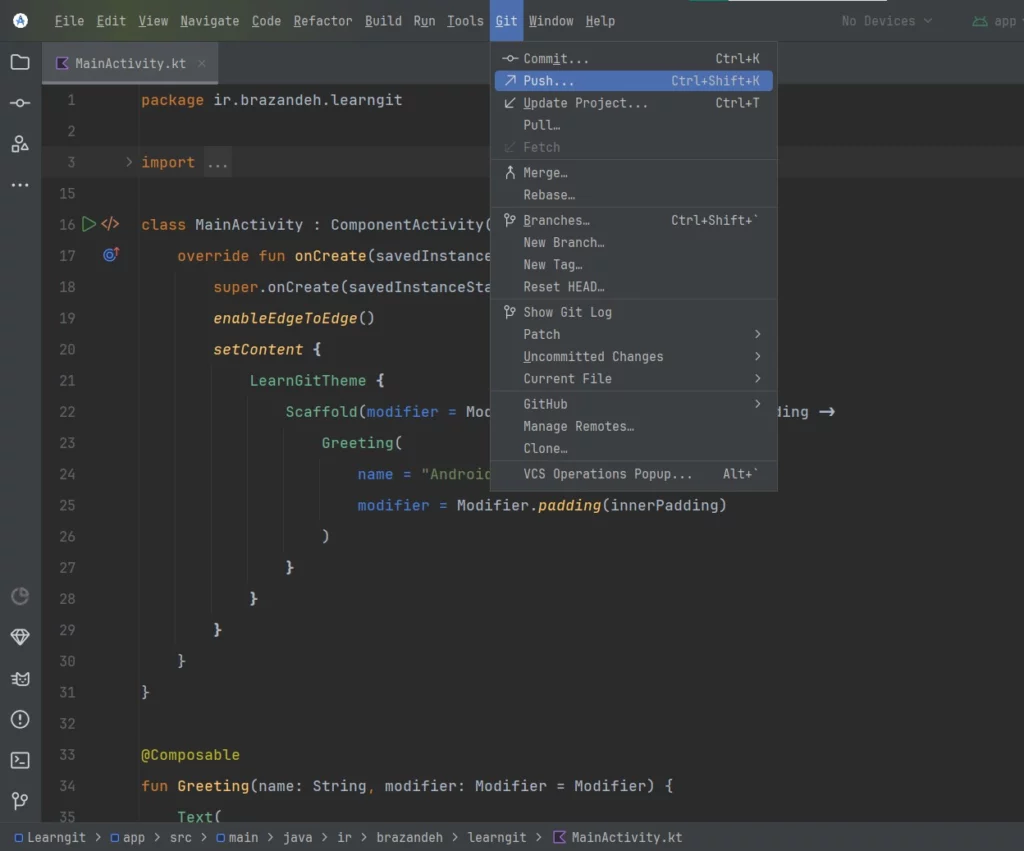Open the Refactor menu

pyautogui.click(x=323, y=21)
